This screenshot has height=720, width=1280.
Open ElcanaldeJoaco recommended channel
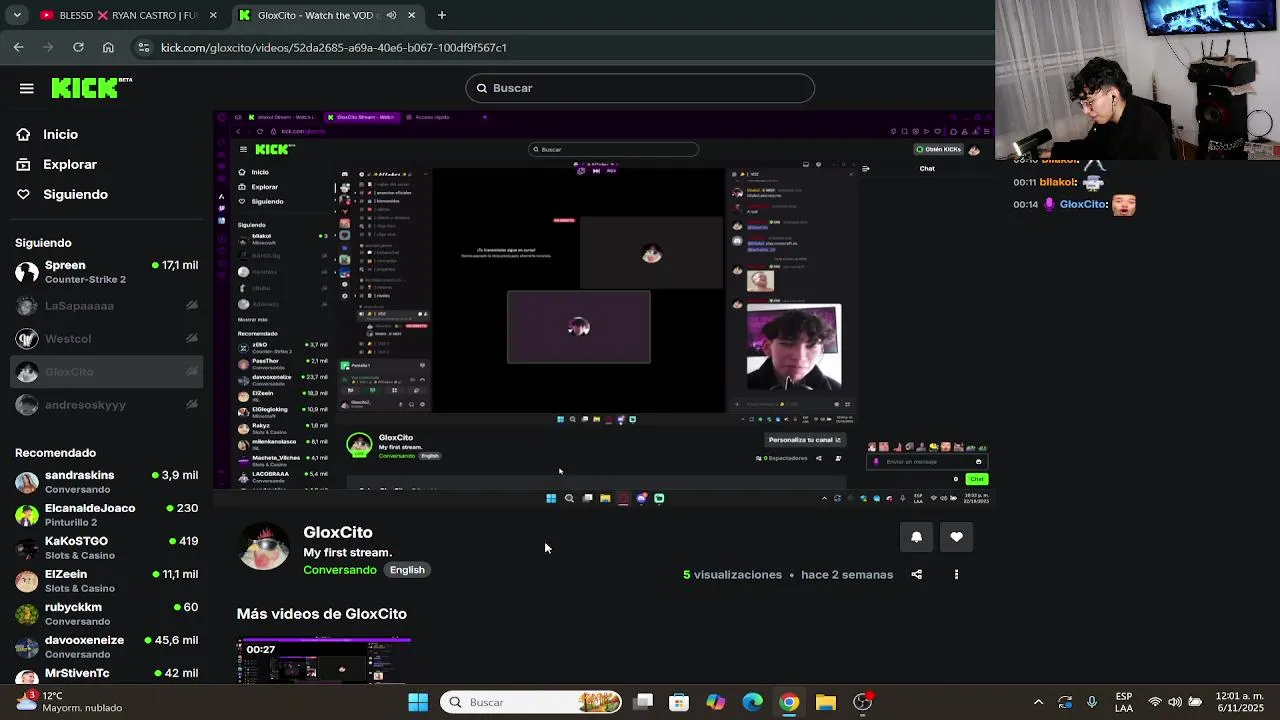point(107,515)
